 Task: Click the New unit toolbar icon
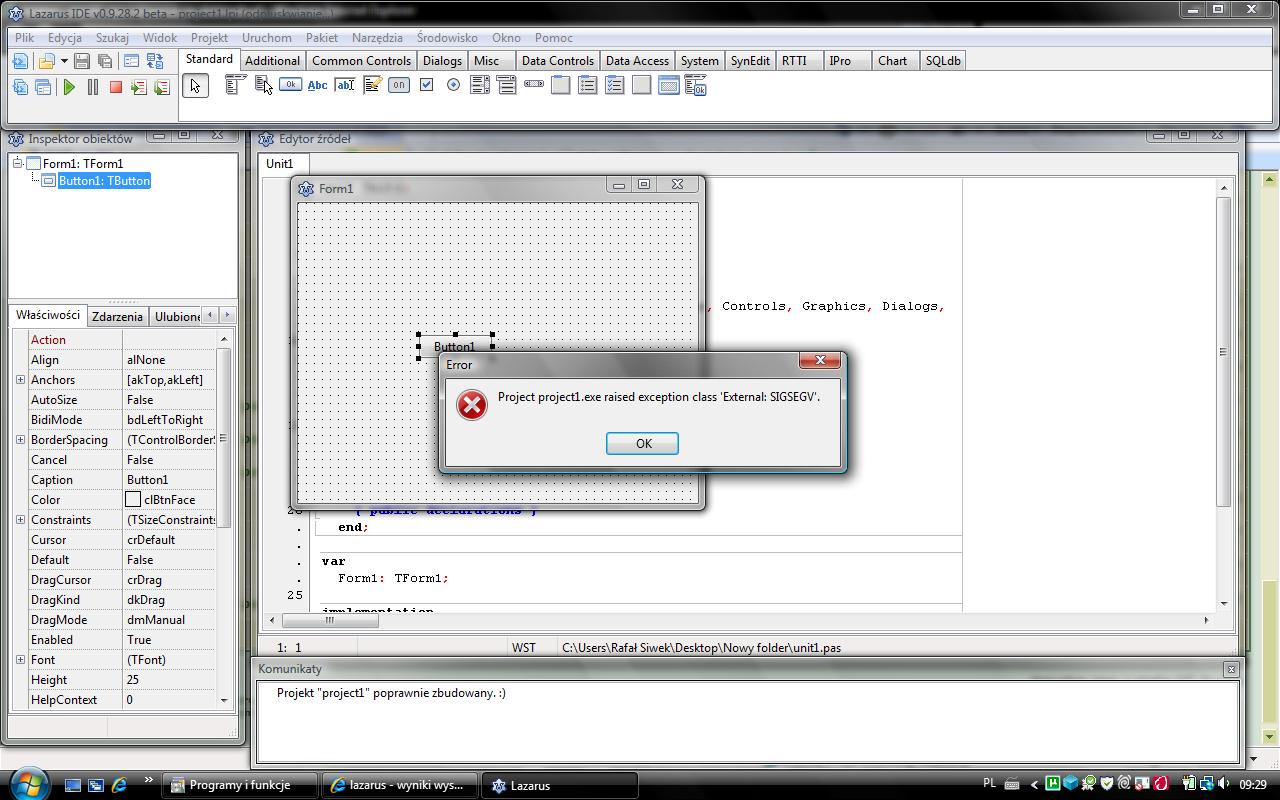[20, 61]
